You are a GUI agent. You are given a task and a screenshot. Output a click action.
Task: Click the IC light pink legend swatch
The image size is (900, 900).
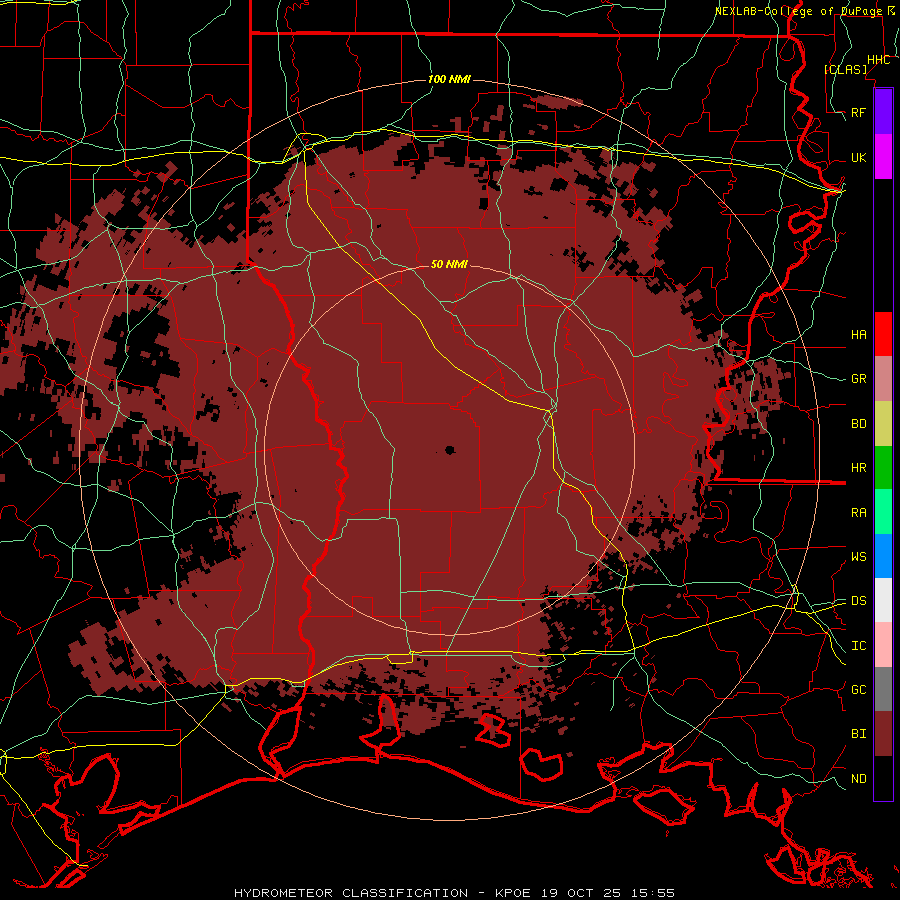[883, 645]
